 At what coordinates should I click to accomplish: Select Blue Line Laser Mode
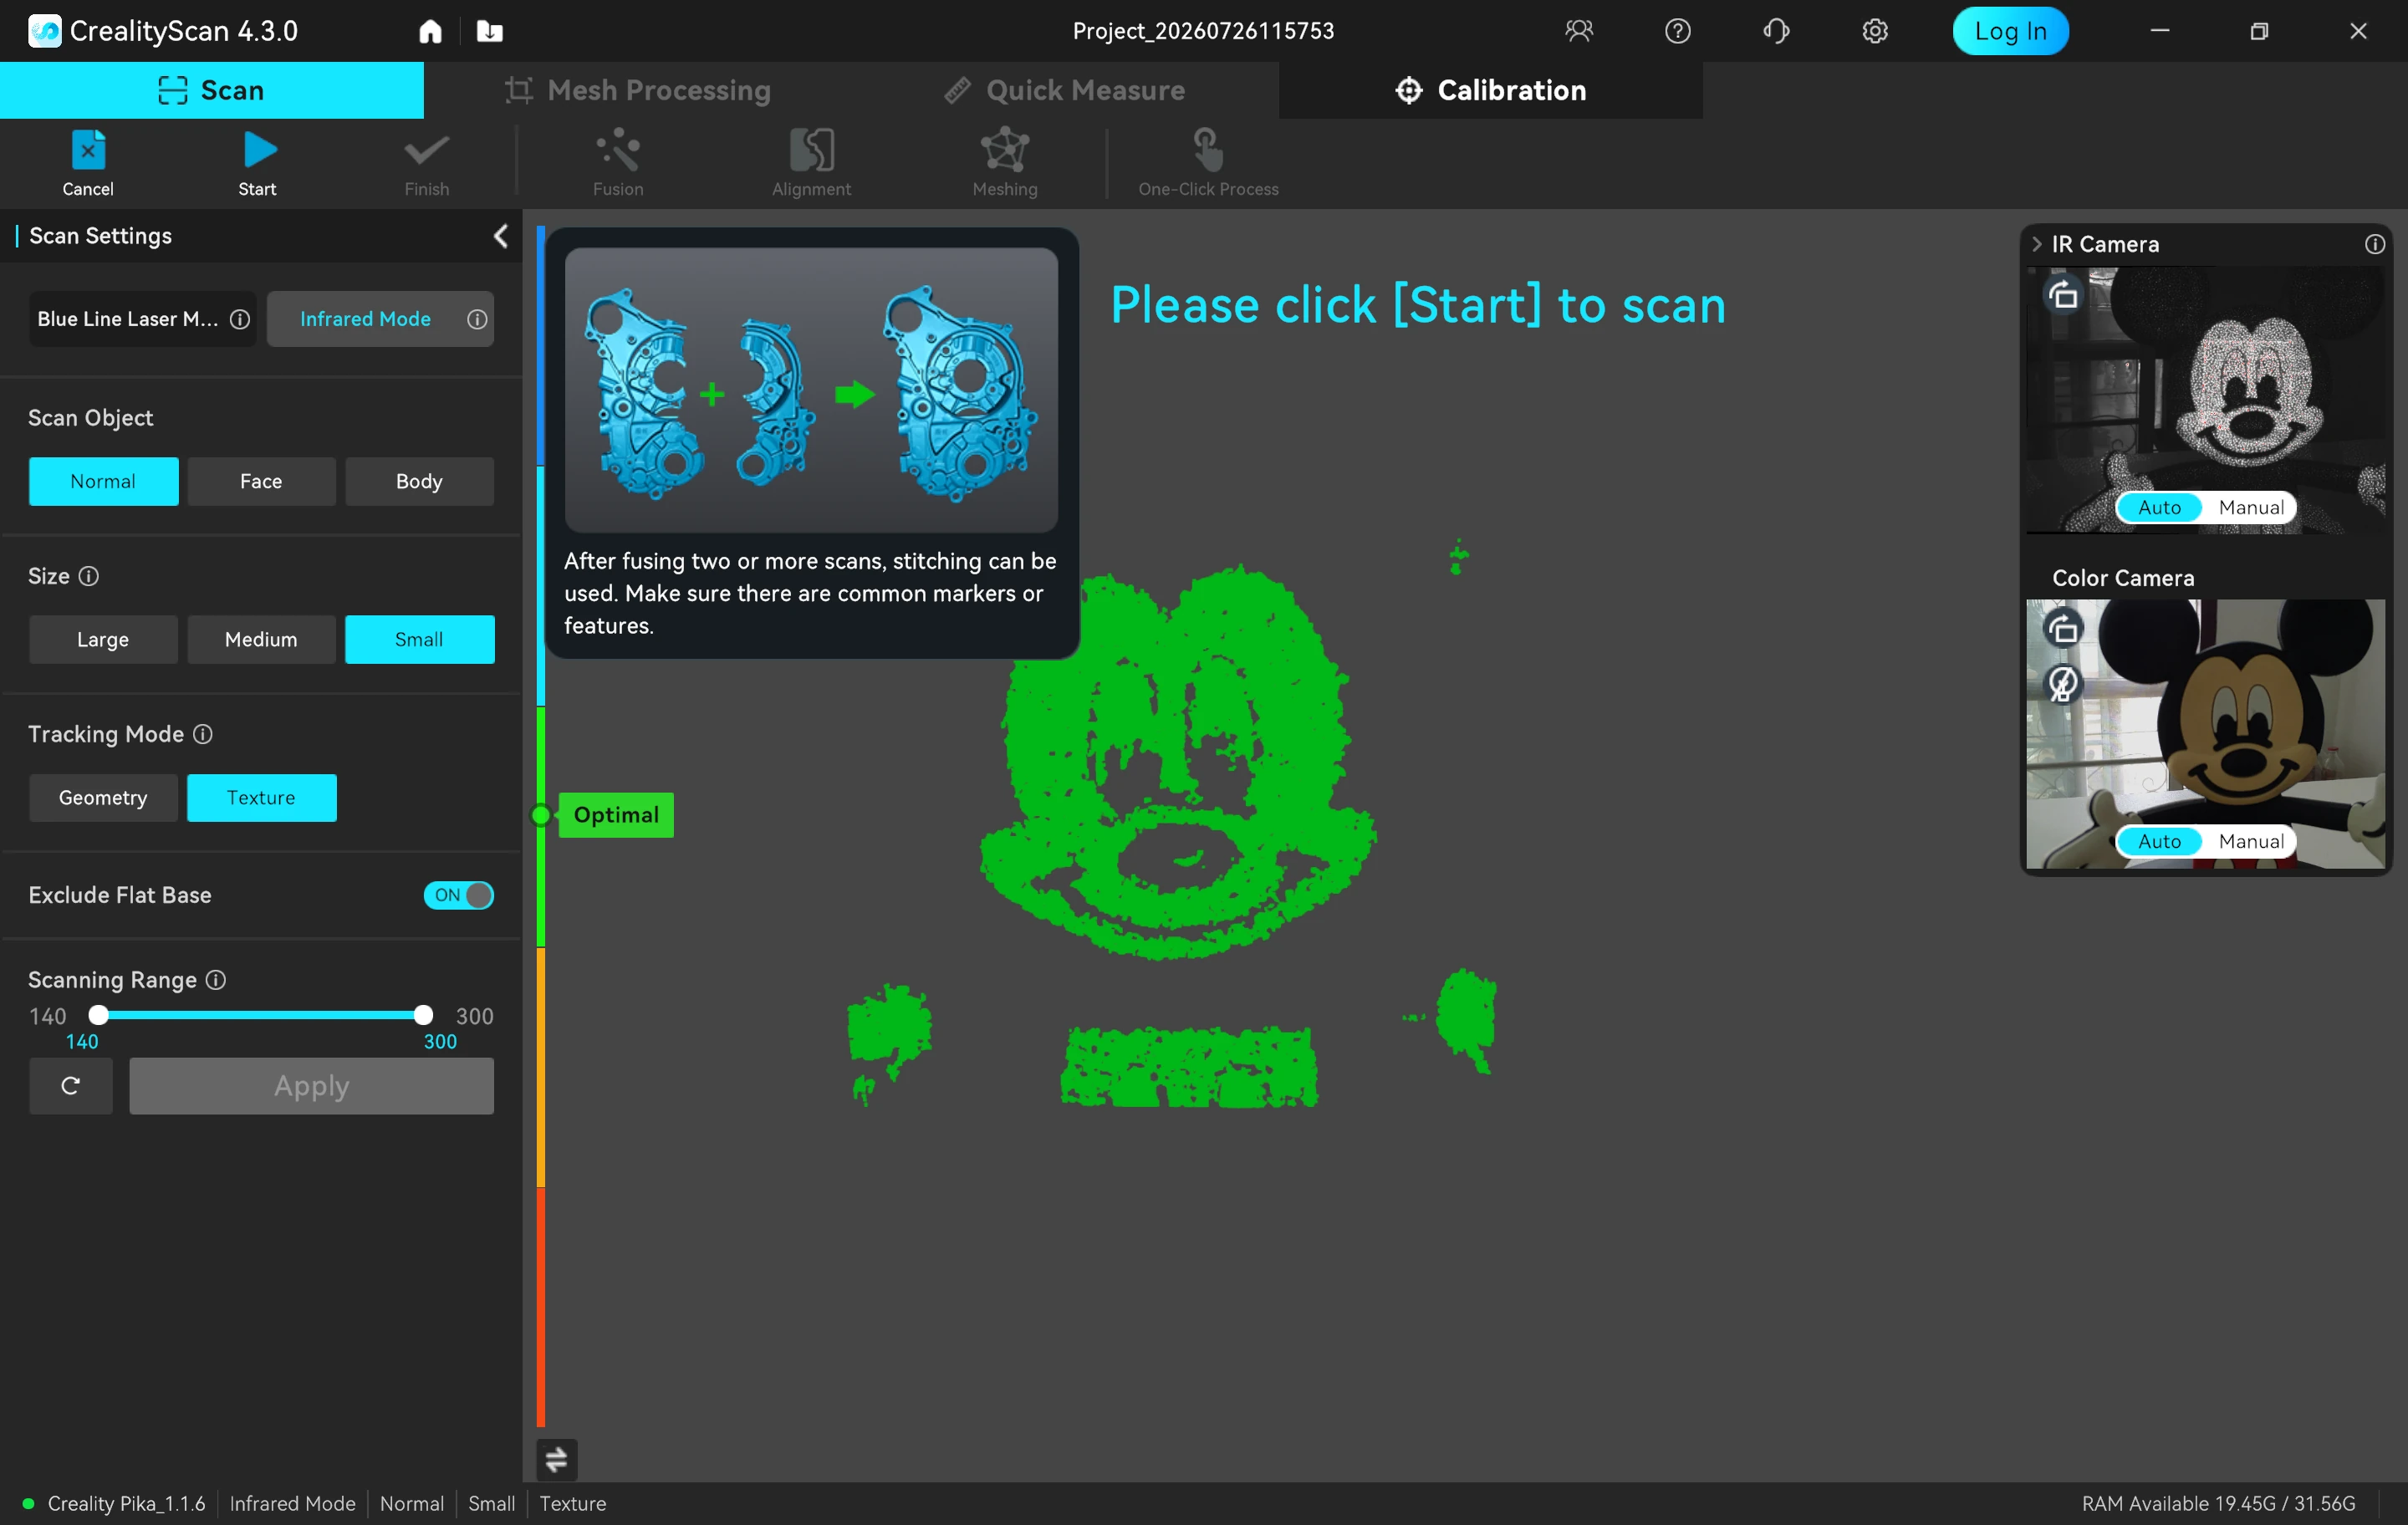click(128, 319)
